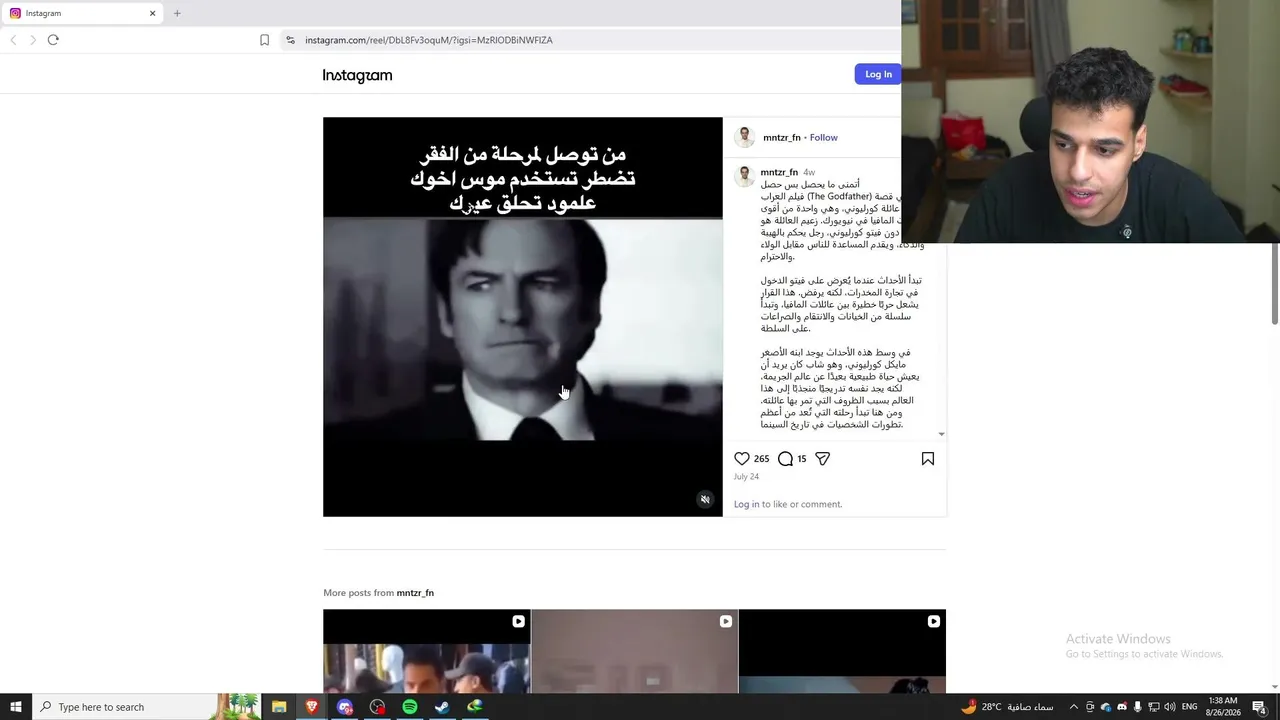Open the recording app taskbar icon
The width and height of the screenshot is (1280, 720).
click(x=377, y=707)
